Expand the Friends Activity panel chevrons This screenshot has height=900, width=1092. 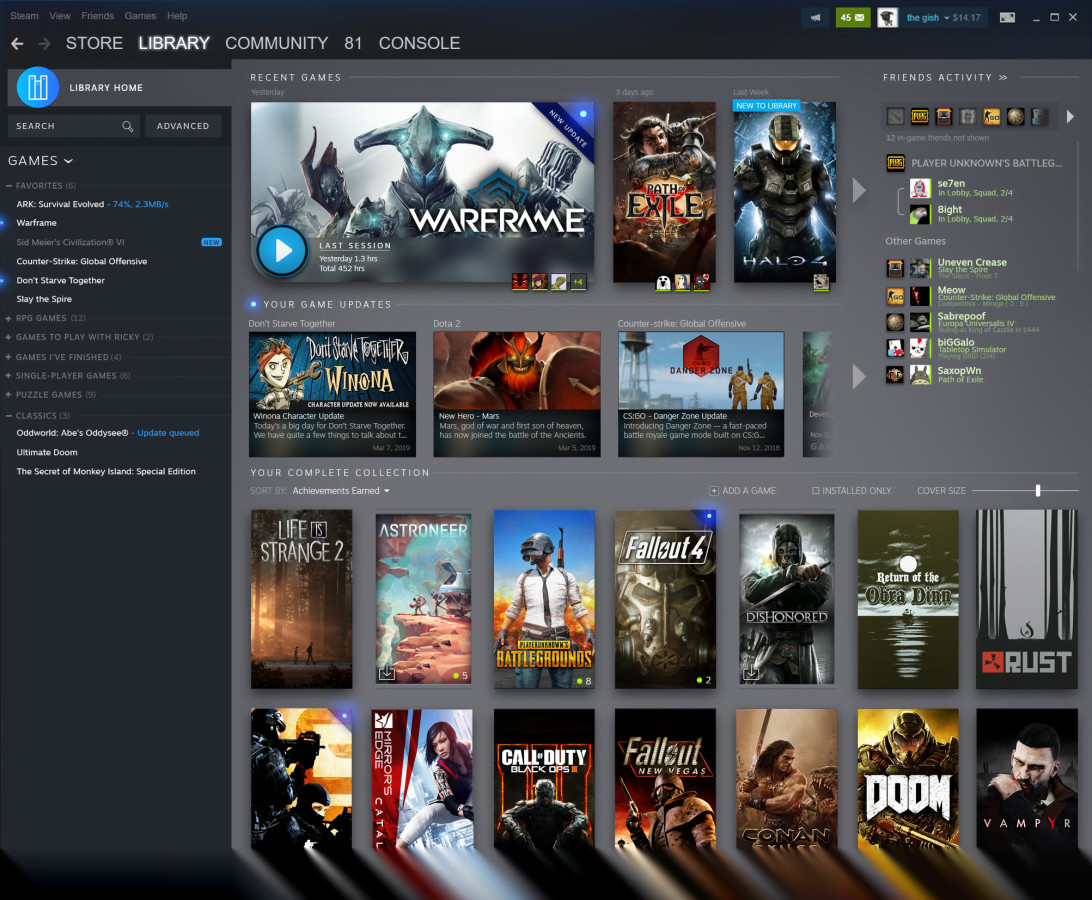1003,78
